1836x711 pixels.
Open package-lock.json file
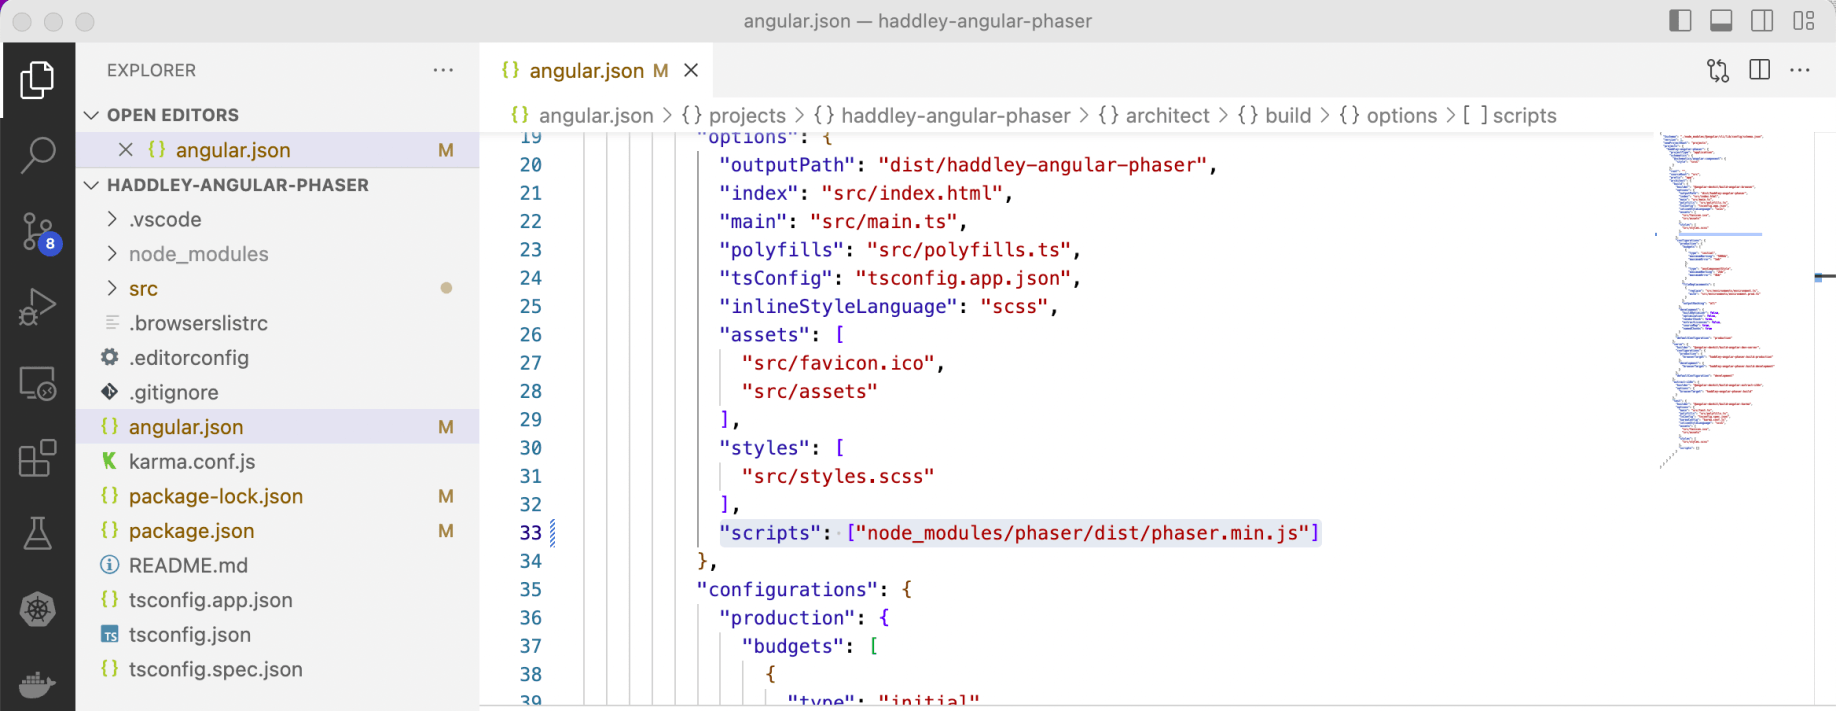[278, 496]
